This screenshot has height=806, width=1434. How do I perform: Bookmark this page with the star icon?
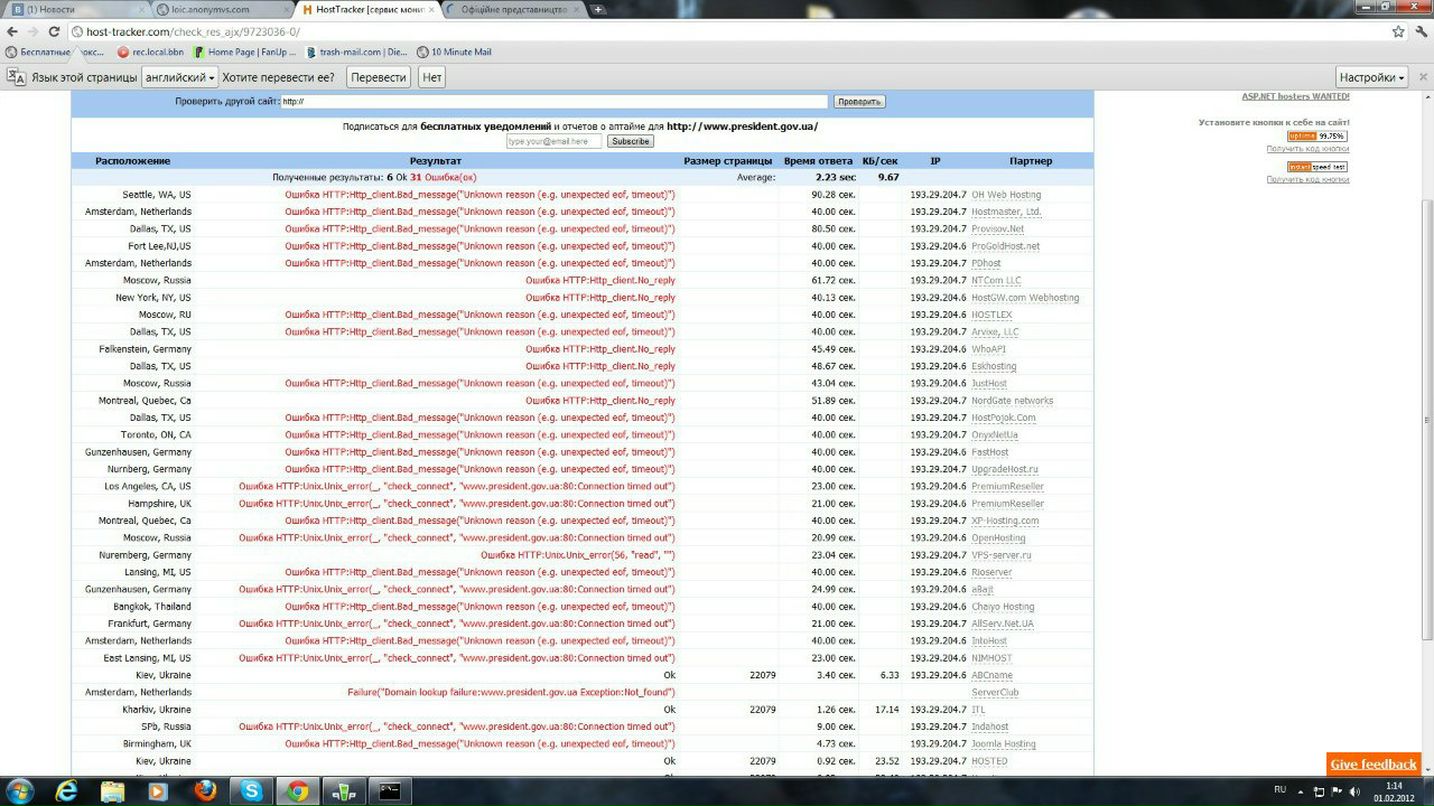[1398, 32]
